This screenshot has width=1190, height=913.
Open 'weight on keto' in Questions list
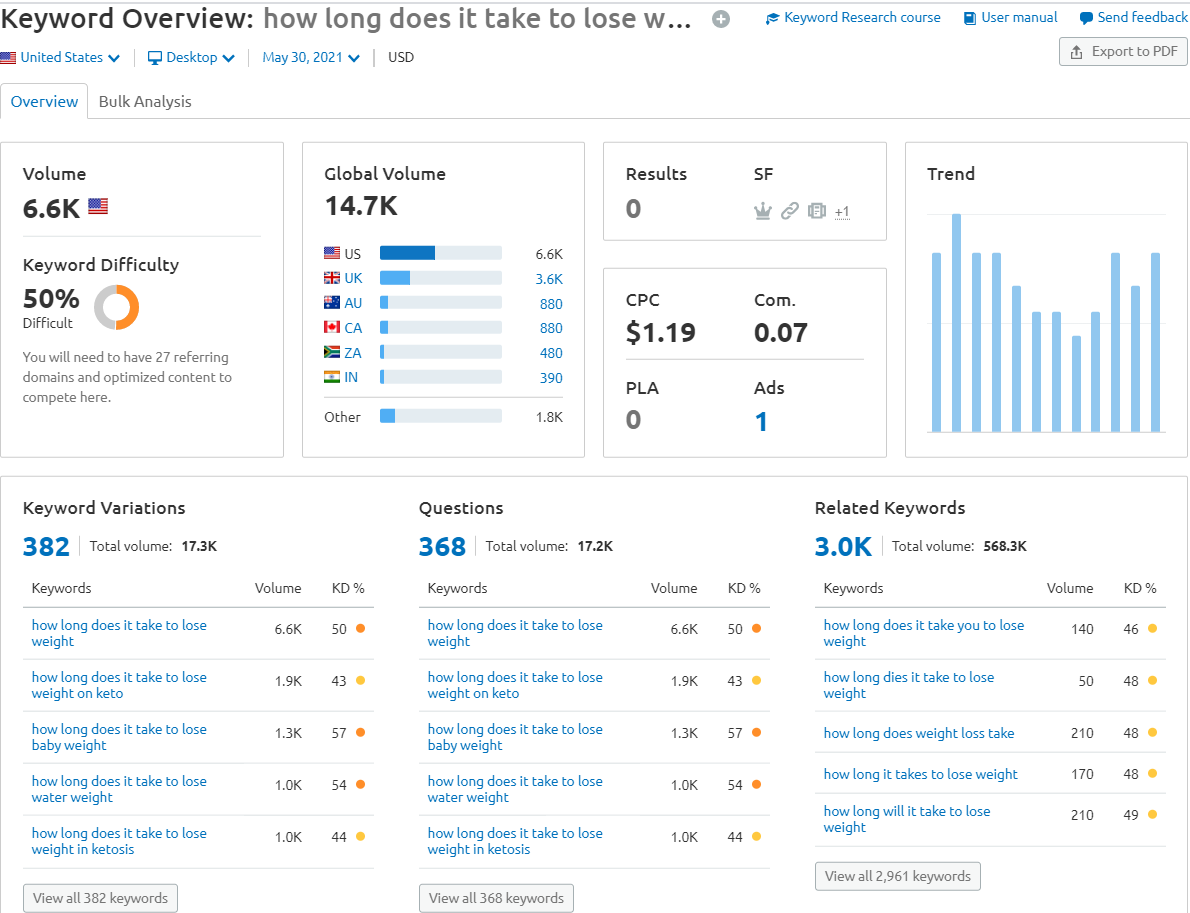[x=515, y=685]
